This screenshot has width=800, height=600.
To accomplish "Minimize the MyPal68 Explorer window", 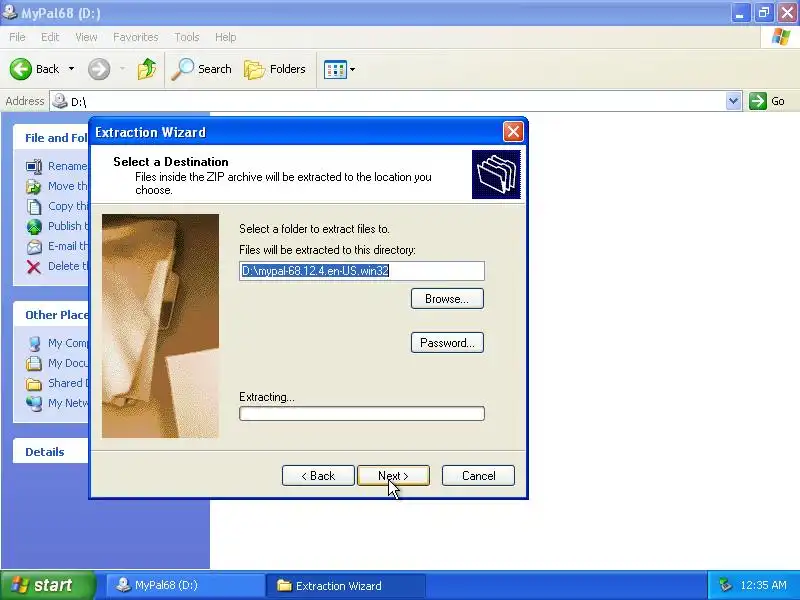I will coord(740,13).
